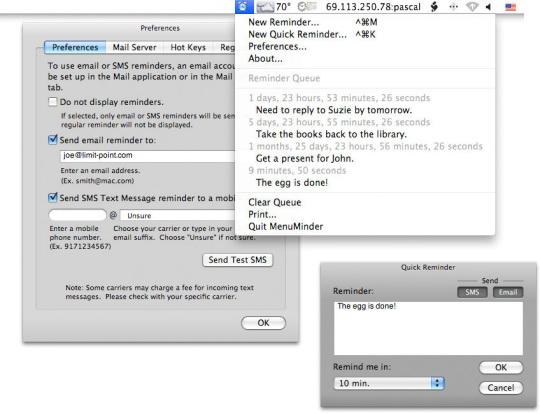Click the 69.113.250.78:pascal IP address status item

pyautogui.click(x=373, y=7)
